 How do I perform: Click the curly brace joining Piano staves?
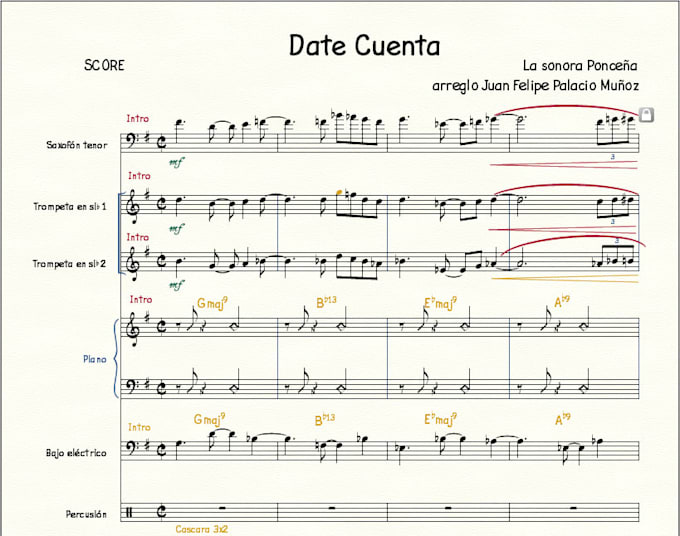tap(116, 358)
